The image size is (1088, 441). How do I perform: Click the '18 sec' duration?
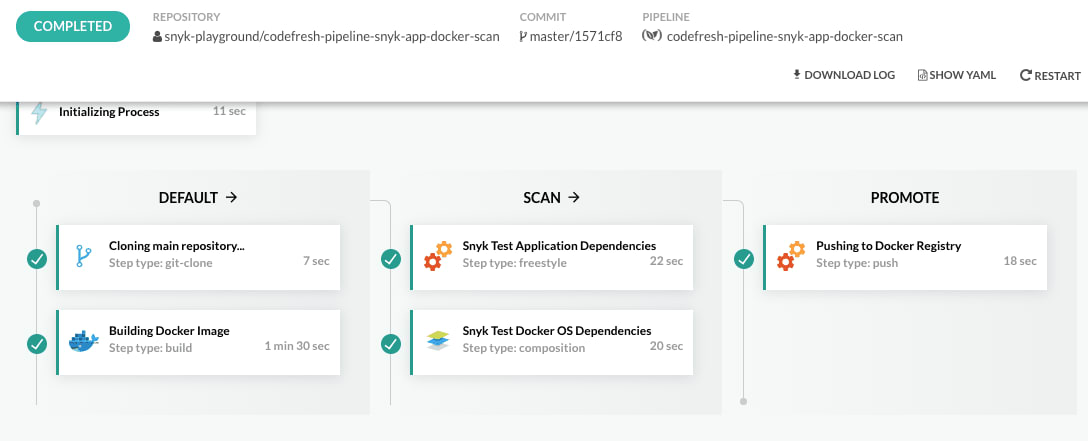coord(1020,261)
